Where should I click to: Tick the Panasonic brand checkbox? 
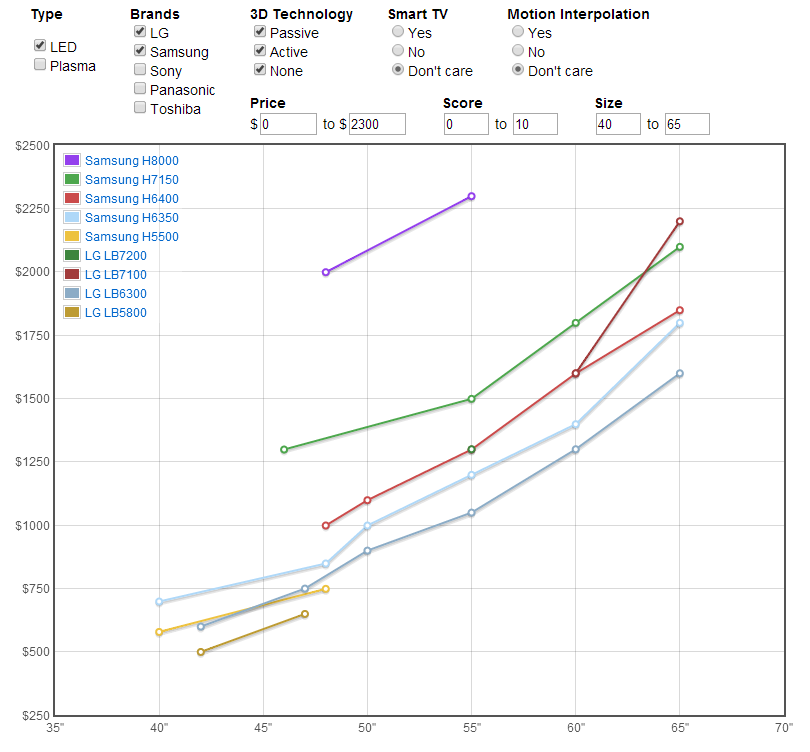click(140, 89)
